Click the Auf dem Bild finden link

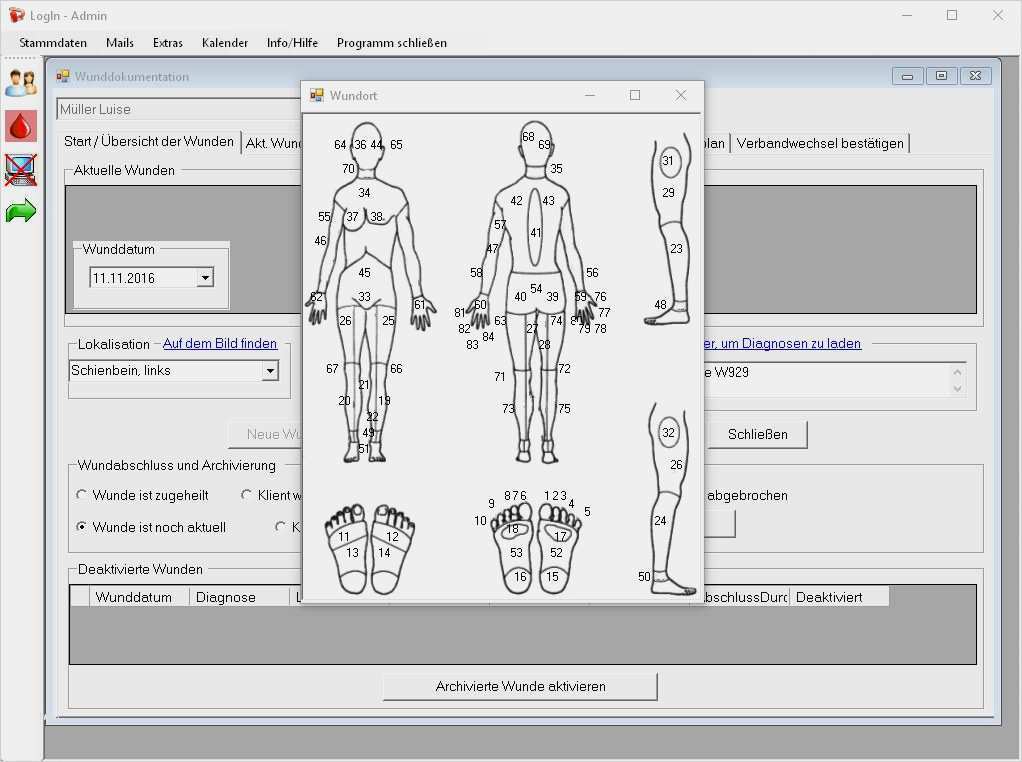[x=220, y=344]
